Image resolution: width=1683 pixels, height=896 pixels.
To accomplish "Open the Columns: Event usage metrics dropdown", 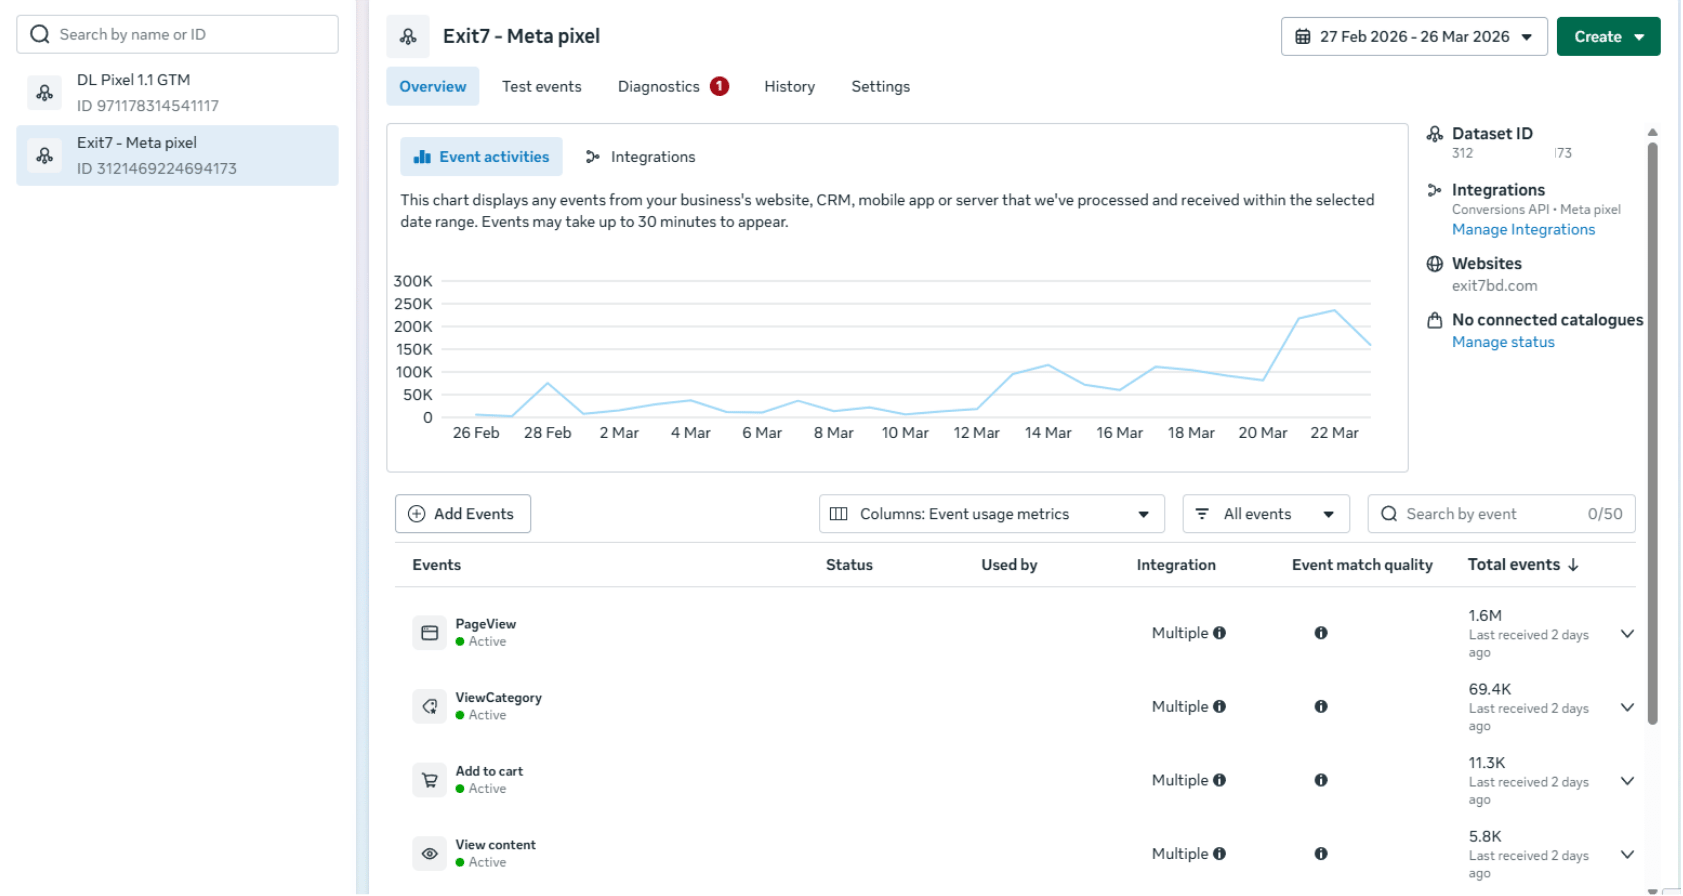I will pyautogui.click(x=992, y=514).
